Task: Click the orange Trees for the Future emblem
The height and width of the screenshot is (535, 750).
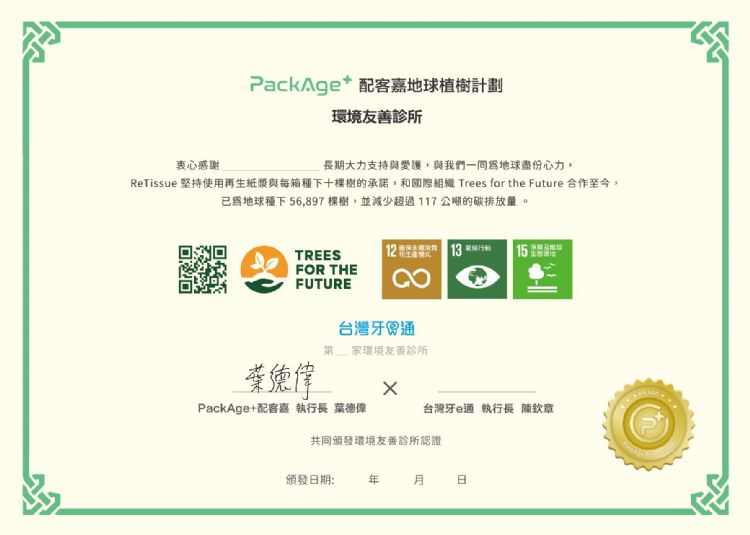Action: [264, 269]
